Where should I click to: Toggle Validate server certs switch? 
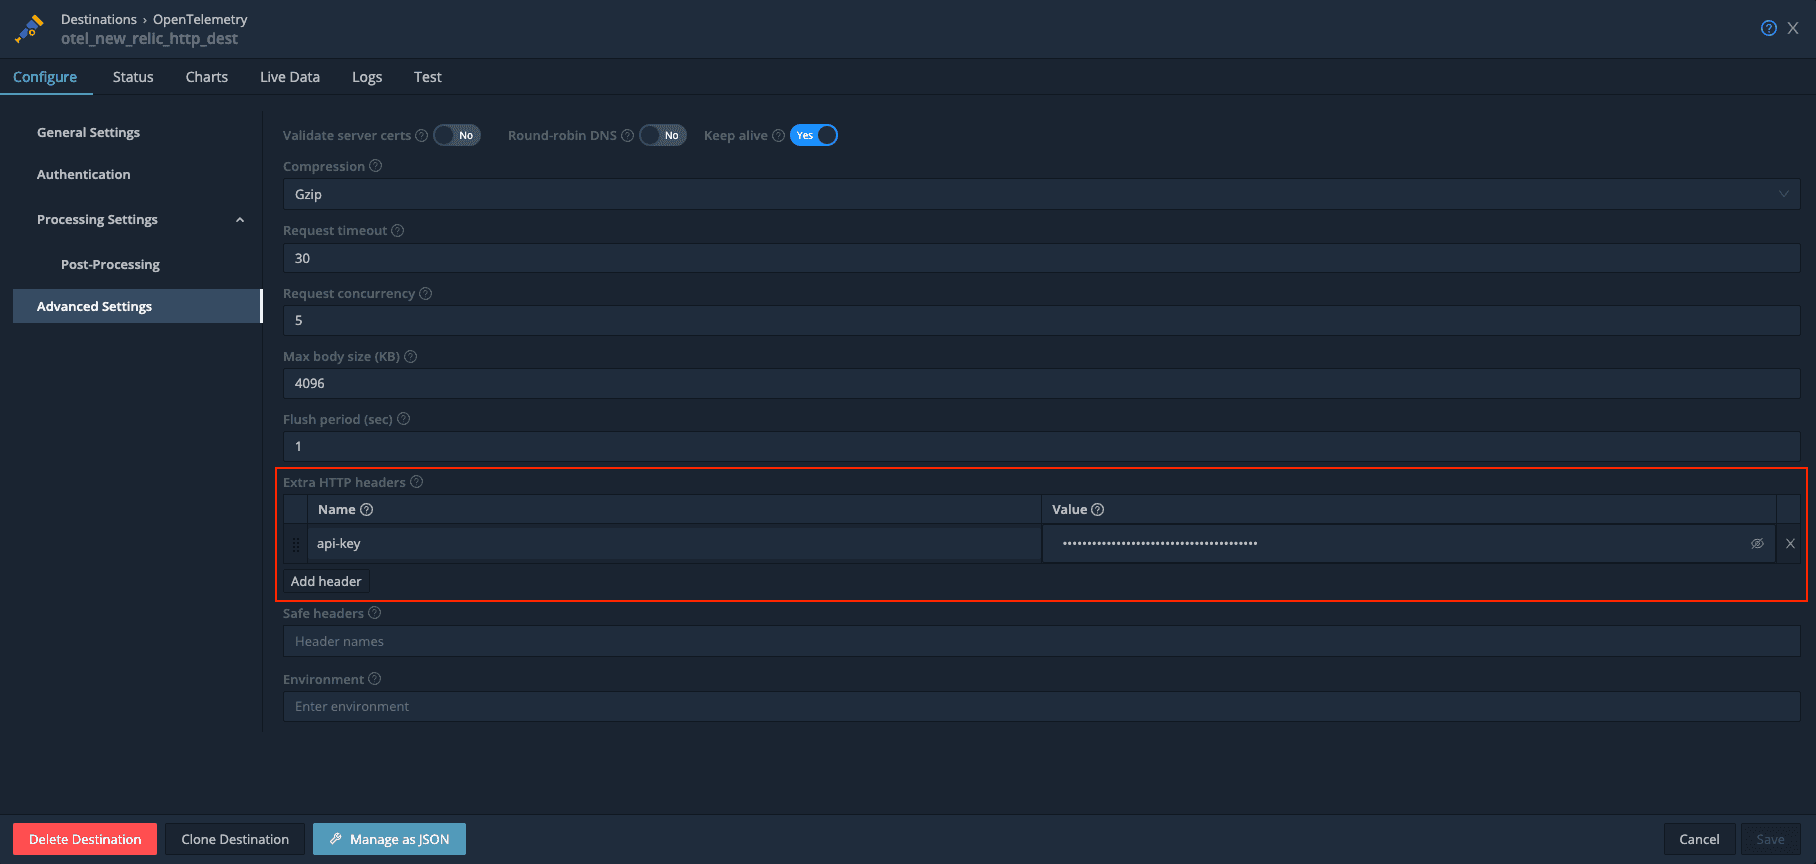point(457,136)
